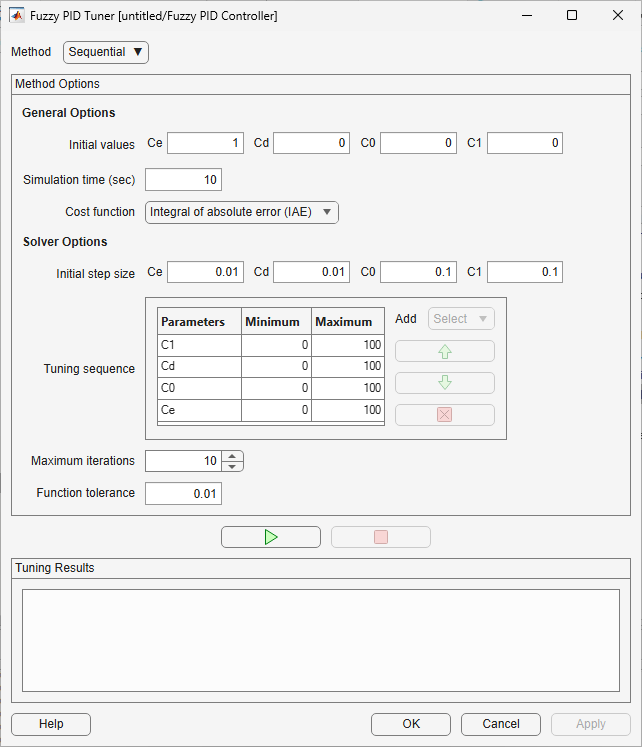Edit the C0 initial value field
This screenshot has height=747, width=642.
point(418,143)
